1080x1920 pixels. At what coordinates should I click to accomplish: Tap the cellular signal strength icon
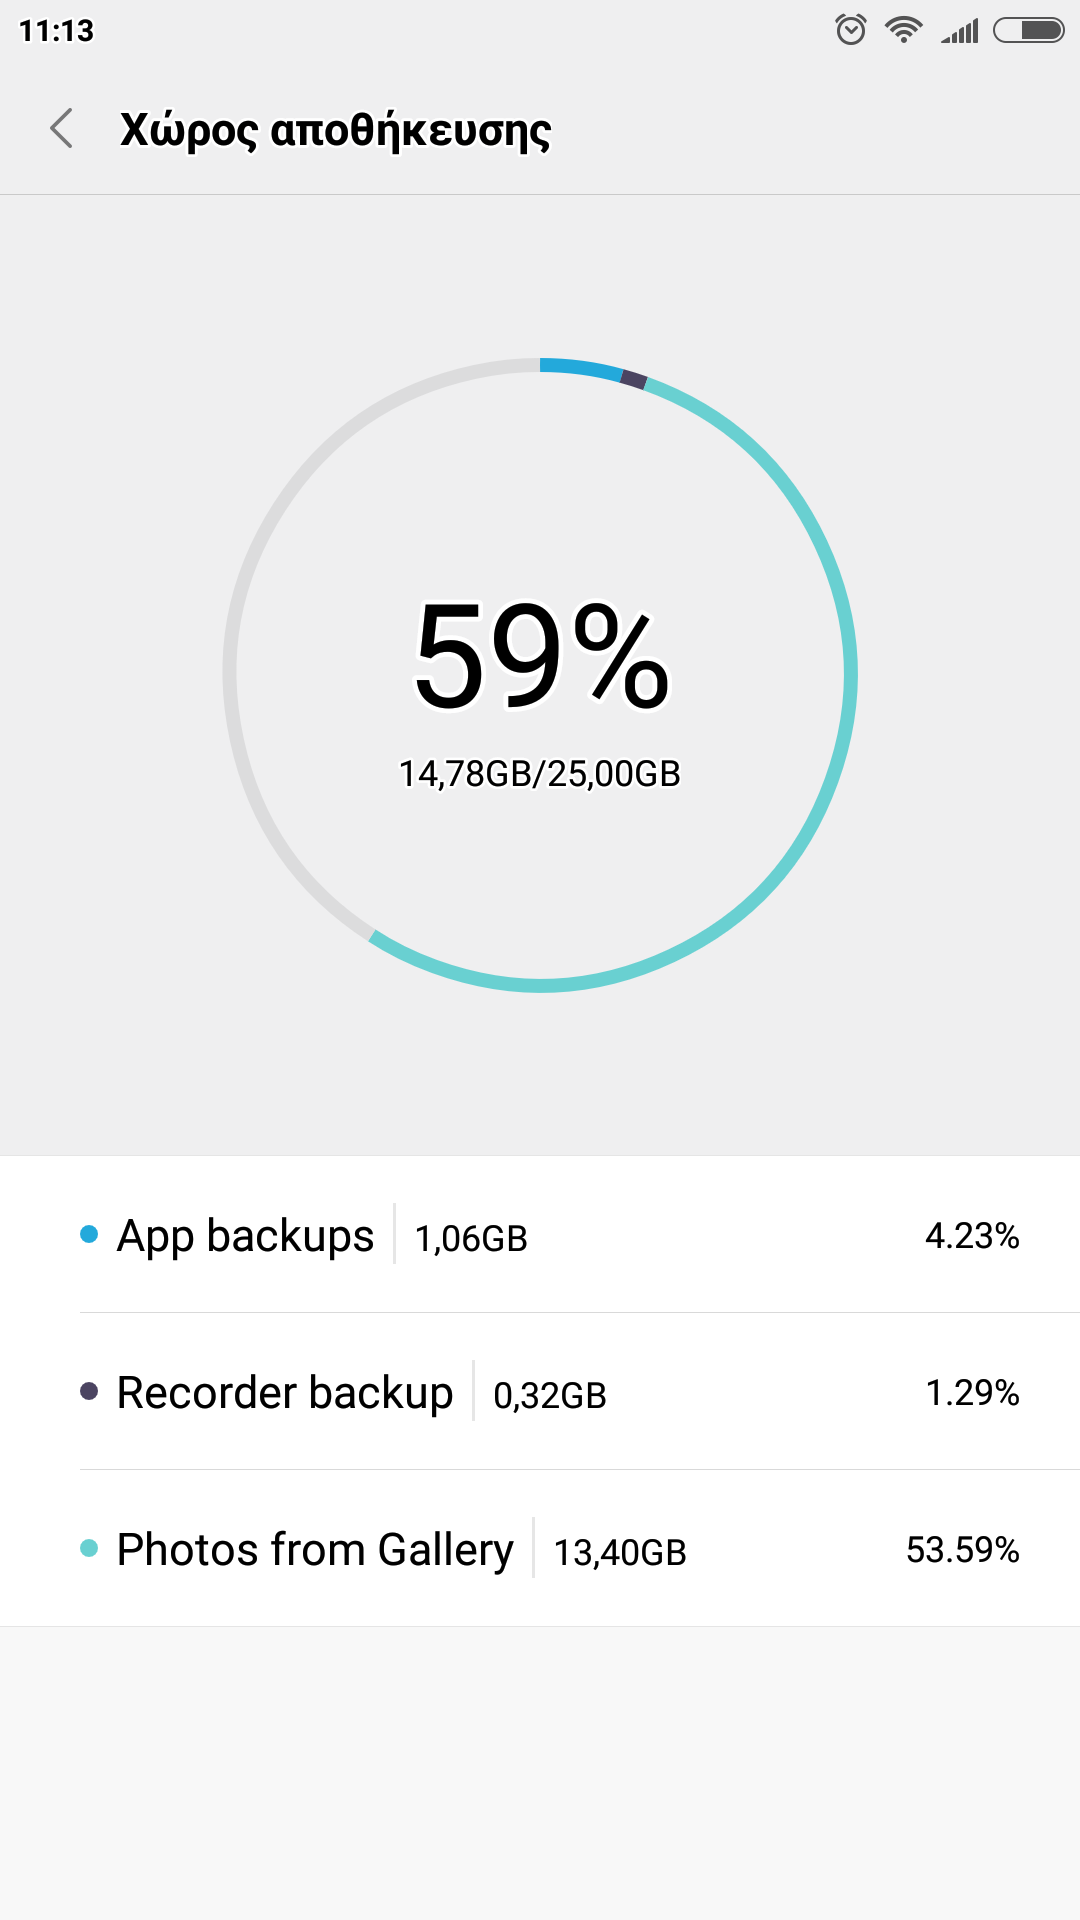pos(960,31)
